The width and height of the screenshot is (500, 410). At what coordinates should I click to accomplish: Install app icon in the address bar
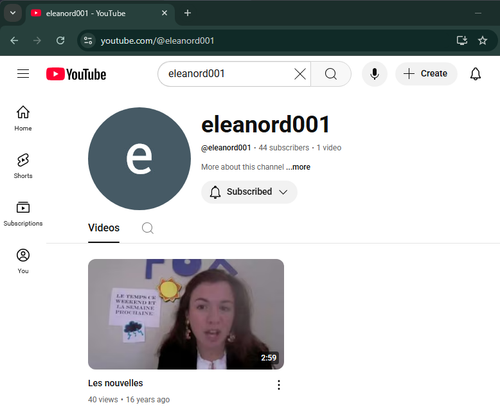coord(462,41)
